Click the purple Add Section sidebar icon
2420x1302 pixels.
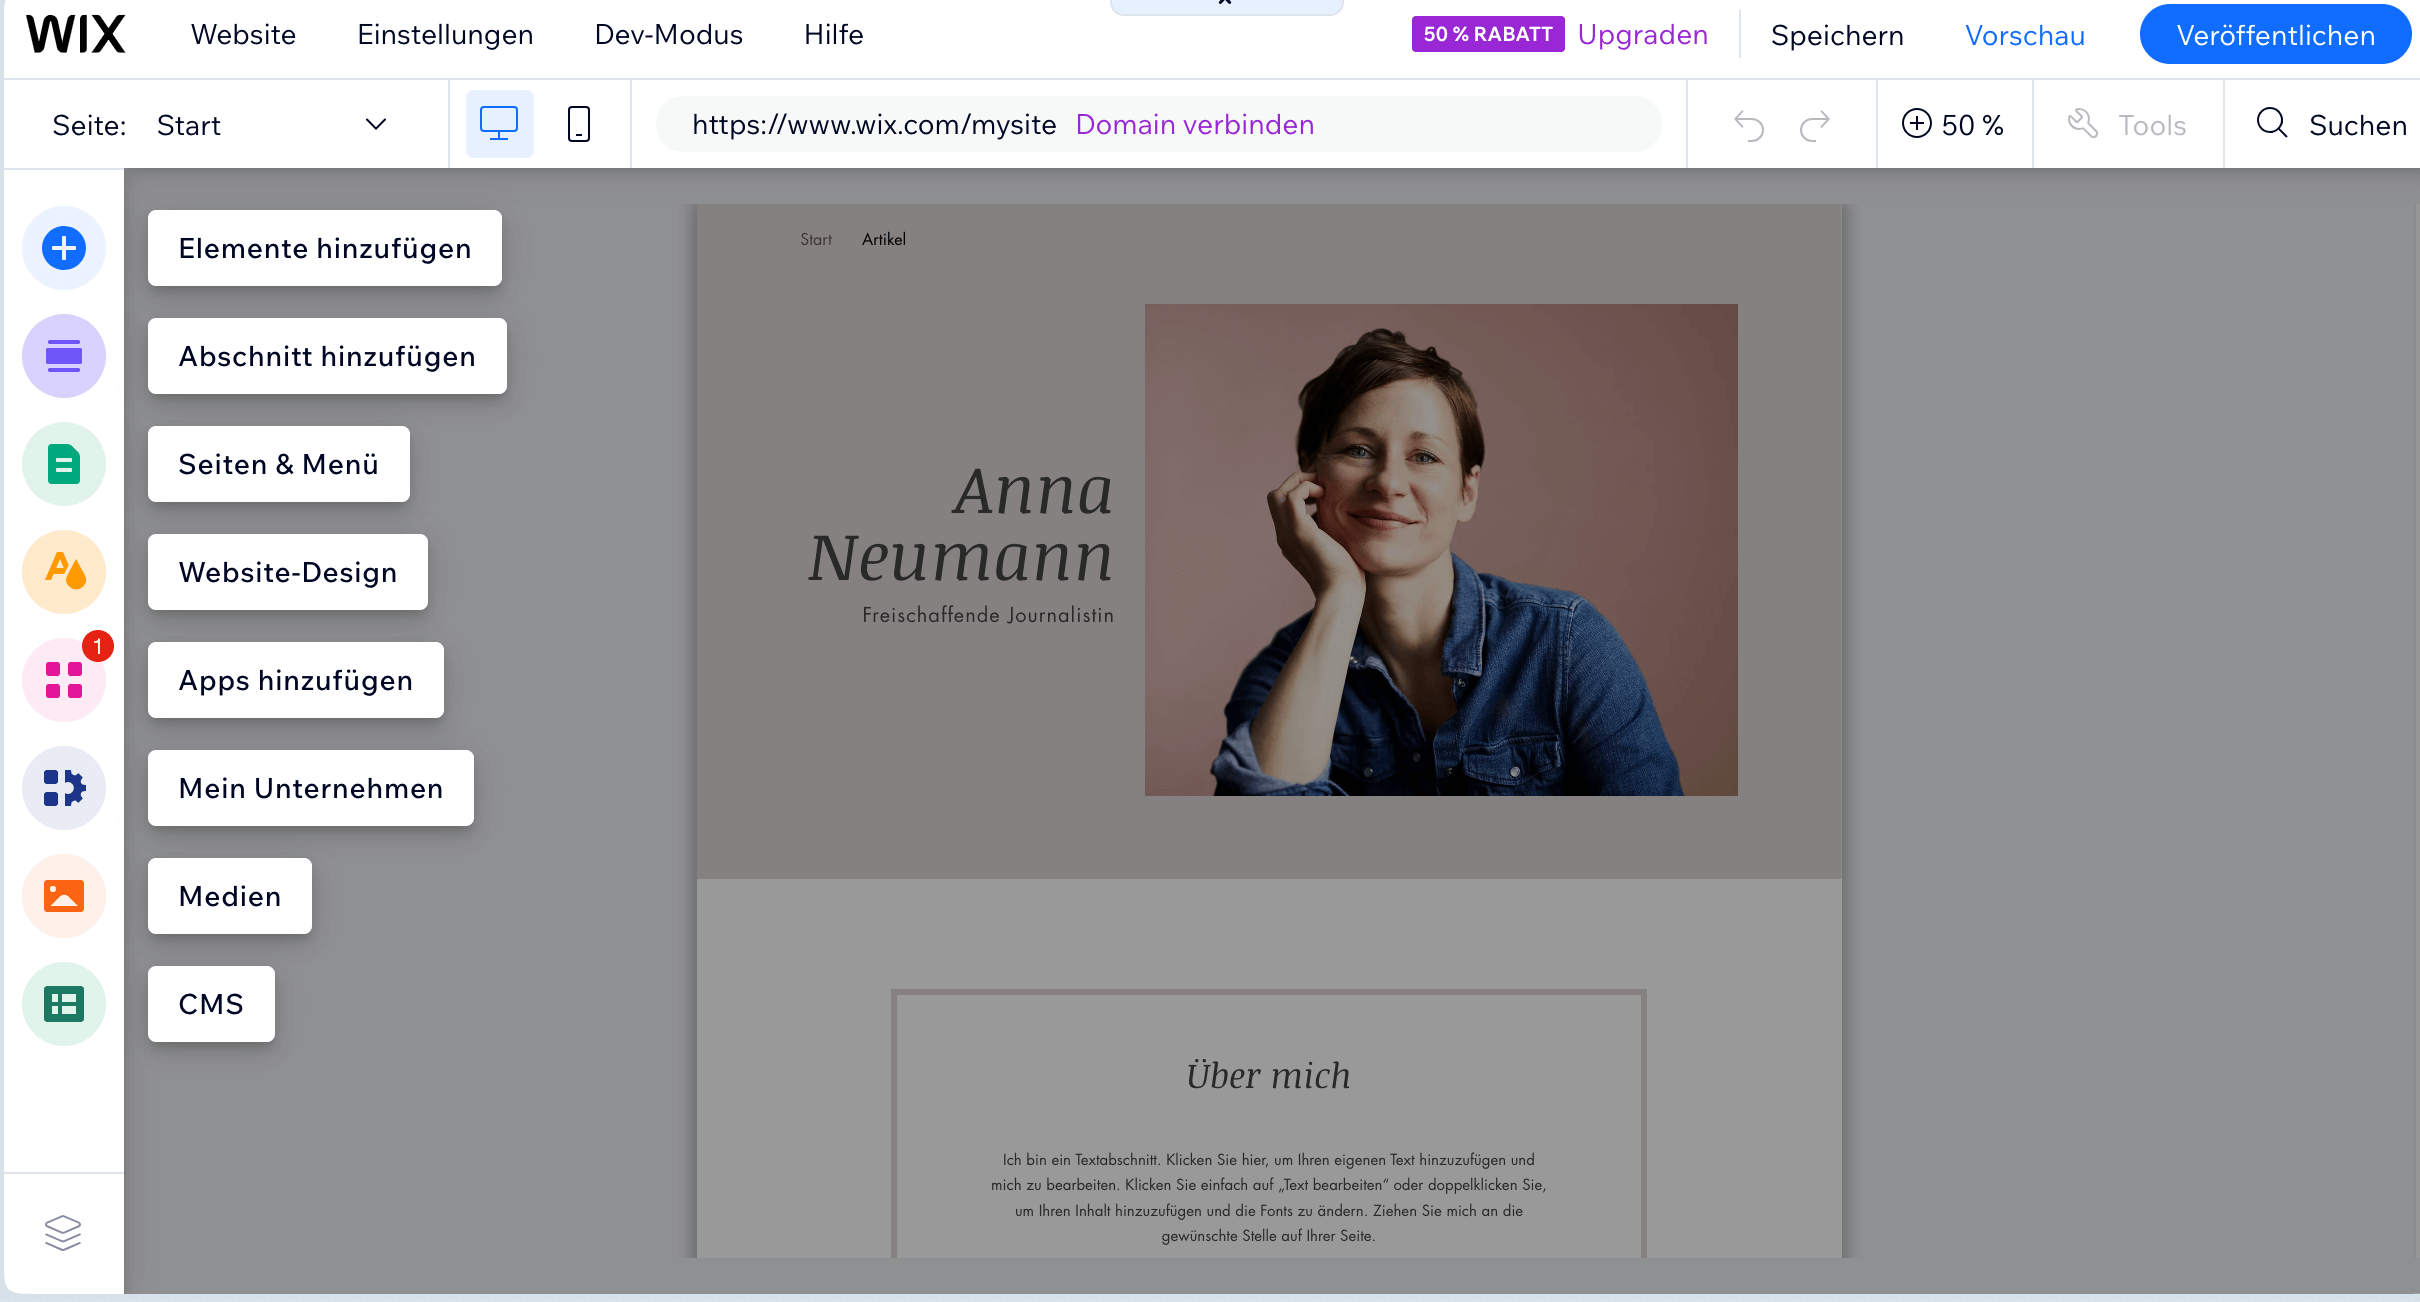pyautogui.click(x=64, y=356)
